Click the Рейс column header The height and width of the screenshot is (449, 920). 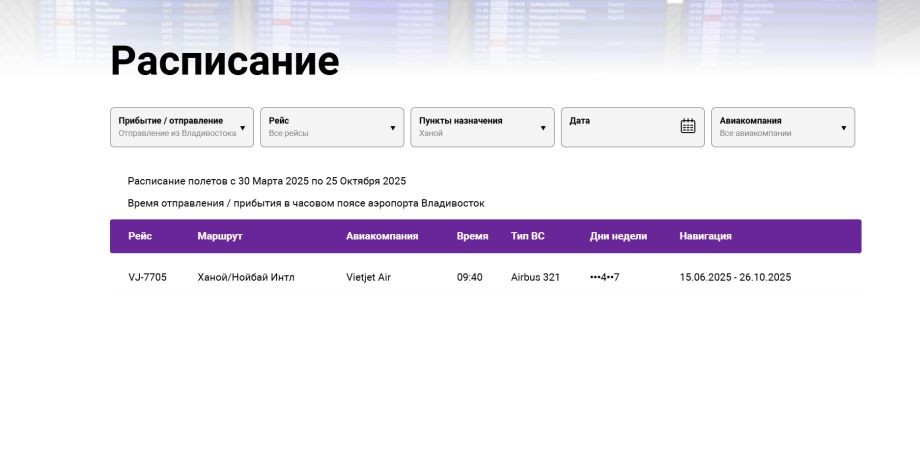pyautogui.click(x=140, y=237)
